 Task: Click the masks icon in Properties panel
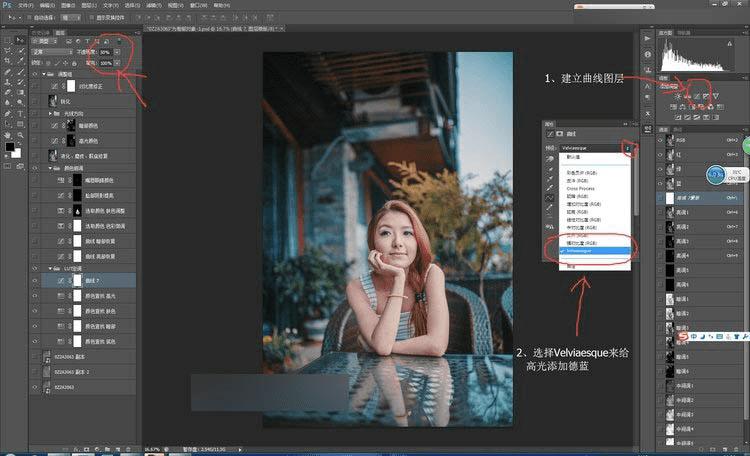point(560,134)
